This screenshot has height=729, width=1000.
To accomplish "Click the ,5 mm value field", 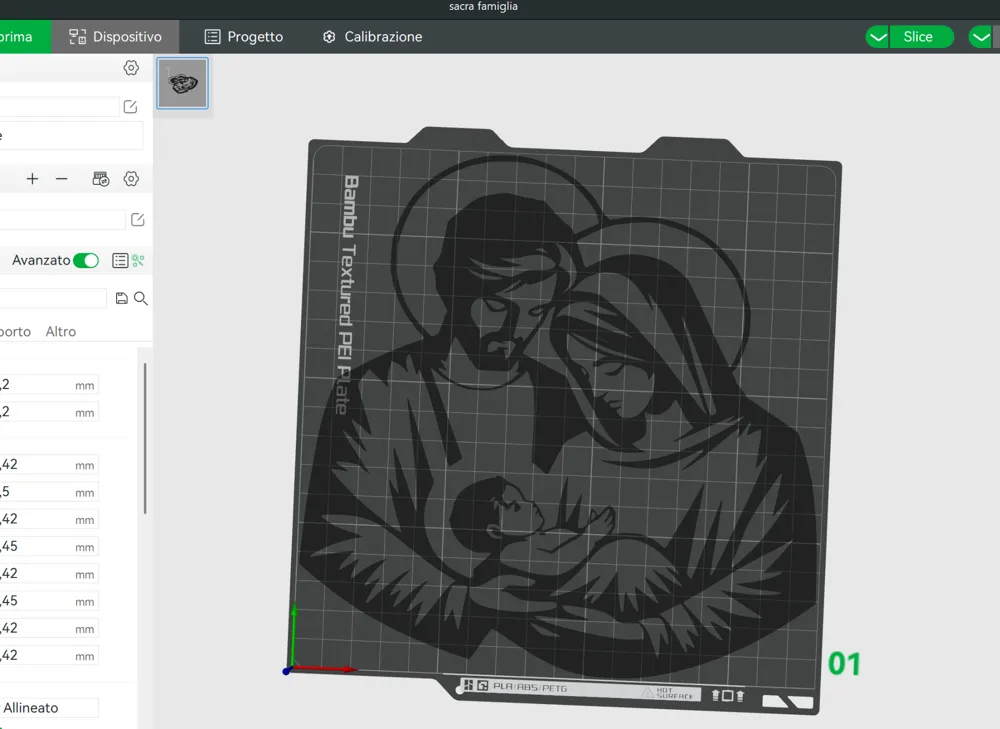I will pos(48,492).
